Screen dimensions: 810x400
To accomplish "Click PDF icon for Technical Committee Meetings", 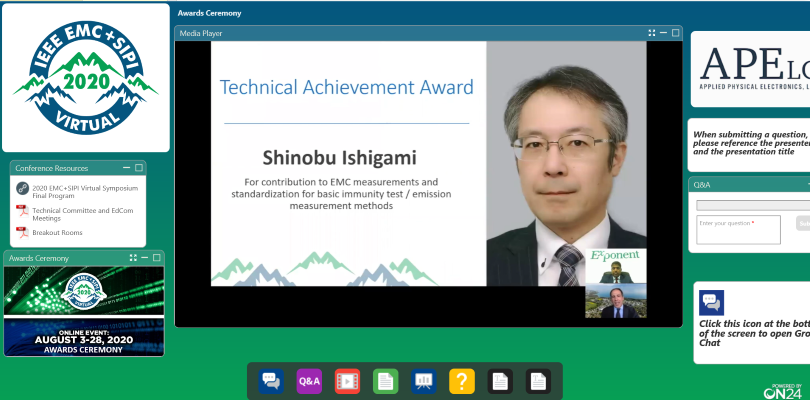I will coord(22,211).
